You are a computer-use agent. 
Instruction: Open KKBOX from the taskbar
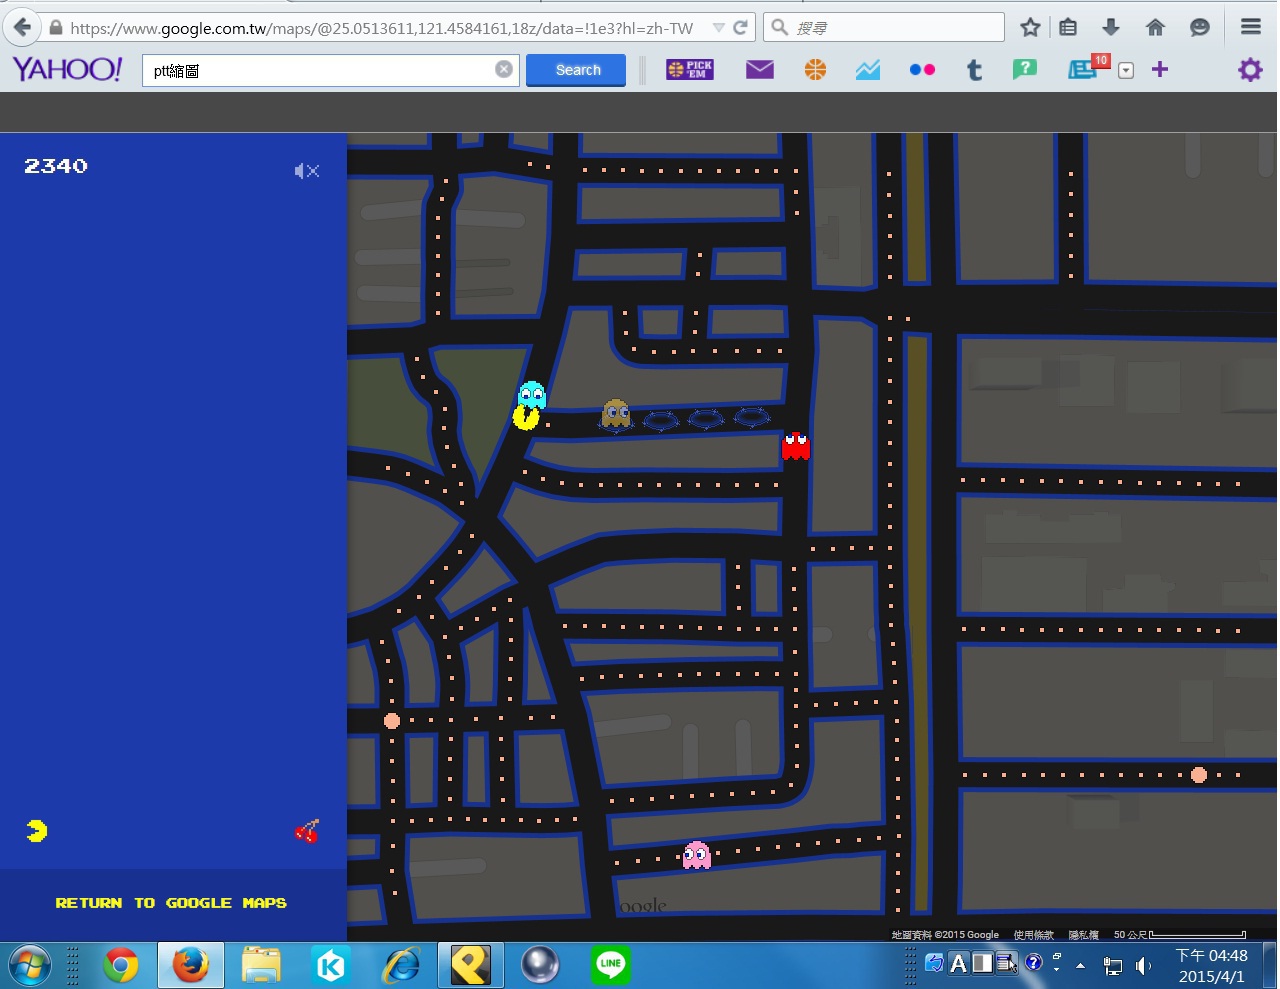point(331,965)
